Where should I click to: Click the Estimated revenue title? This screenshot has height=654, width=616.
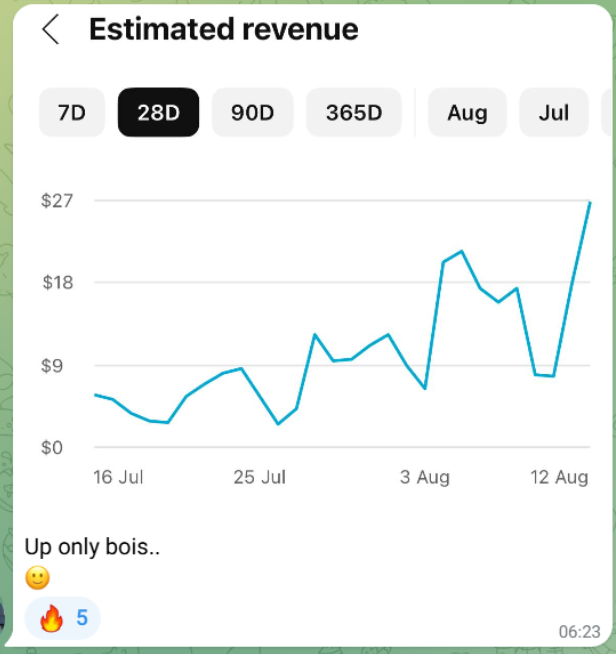[223, 30]
